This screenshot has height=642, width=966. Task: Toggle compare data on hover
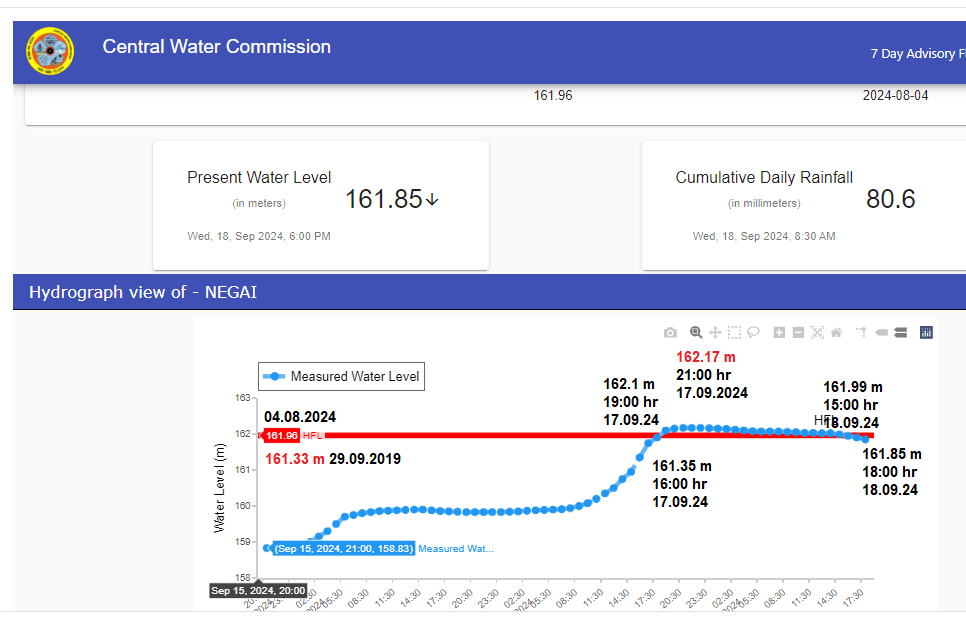900,332
